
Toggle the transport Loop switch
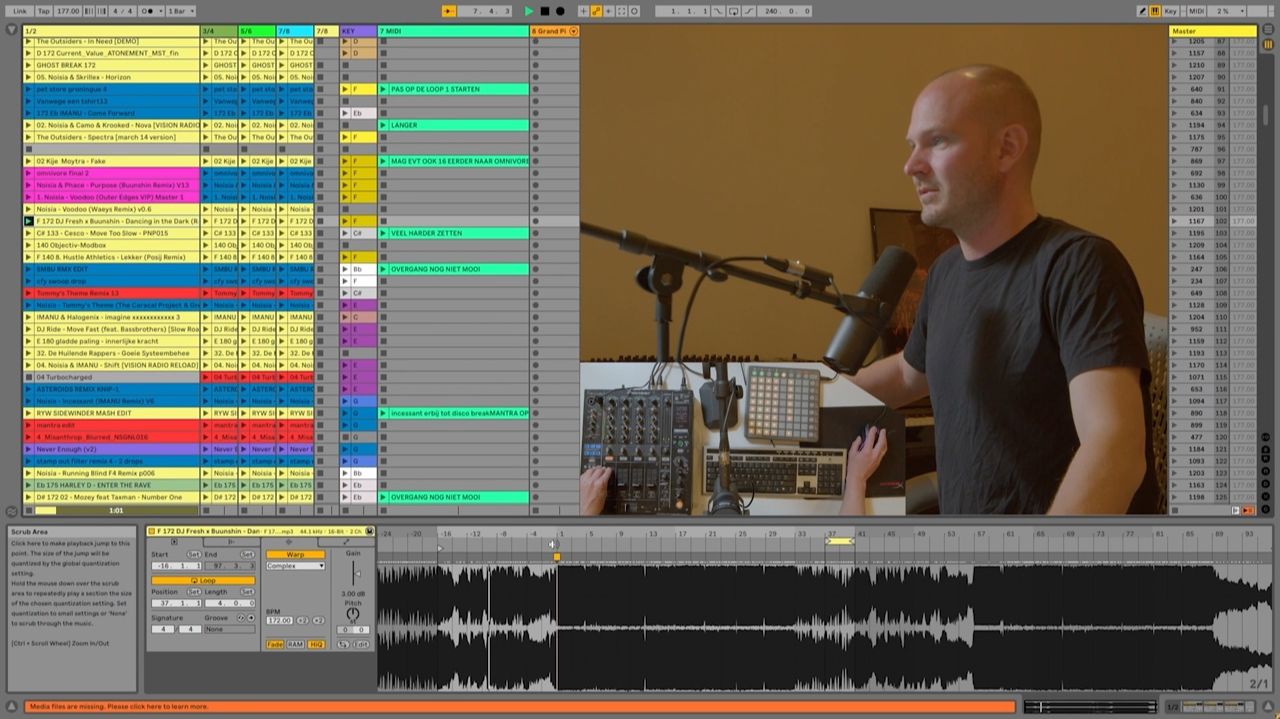pyautogui.click(x=734, y=11)
